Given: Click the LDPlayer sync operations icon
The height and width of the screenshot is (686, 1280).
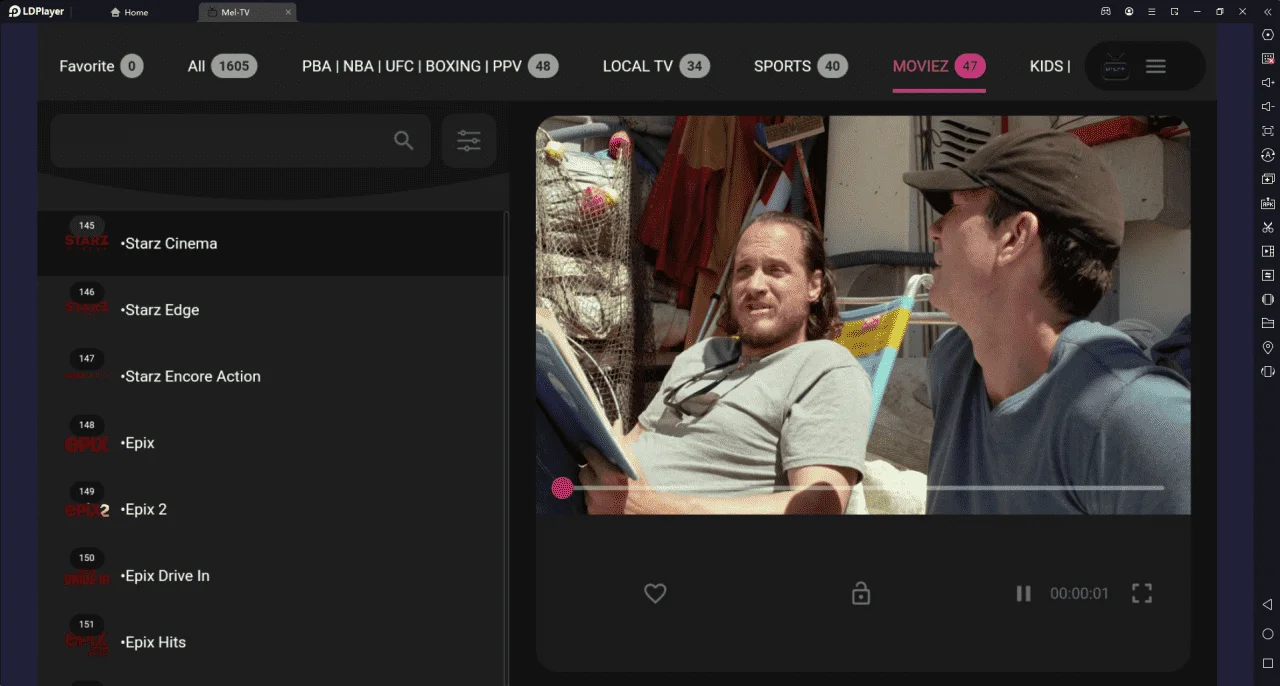Looking at the screenshot, I should point(1268,155).
